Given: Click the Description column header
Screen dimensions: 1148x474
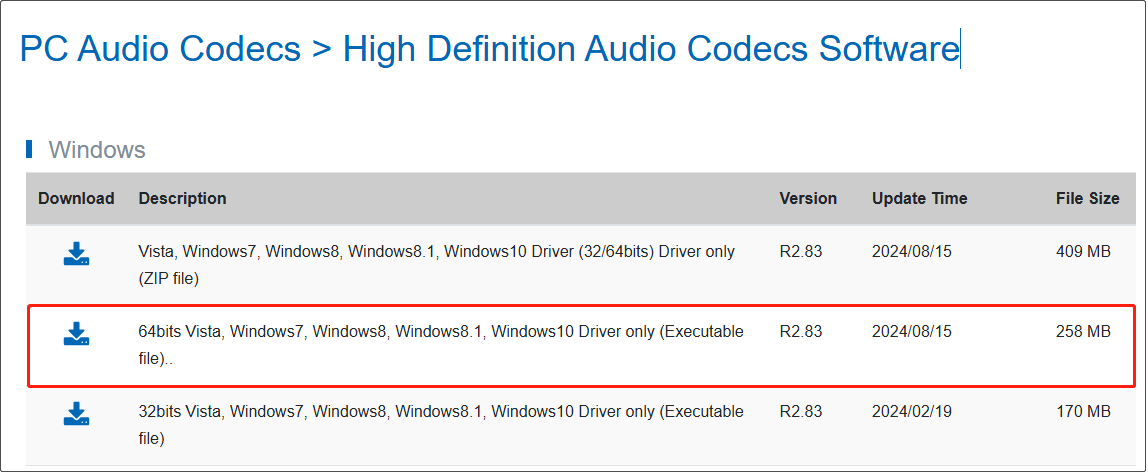Looking at the screenshot, I should point(182,198).
